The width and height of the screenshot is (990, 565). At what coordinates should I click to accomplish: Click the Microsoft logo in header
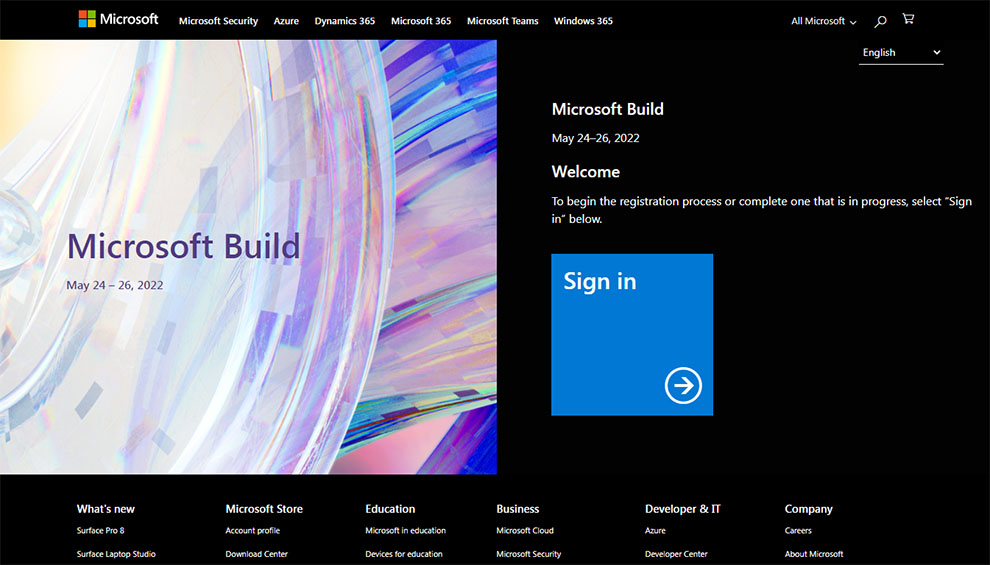(118, 20)
